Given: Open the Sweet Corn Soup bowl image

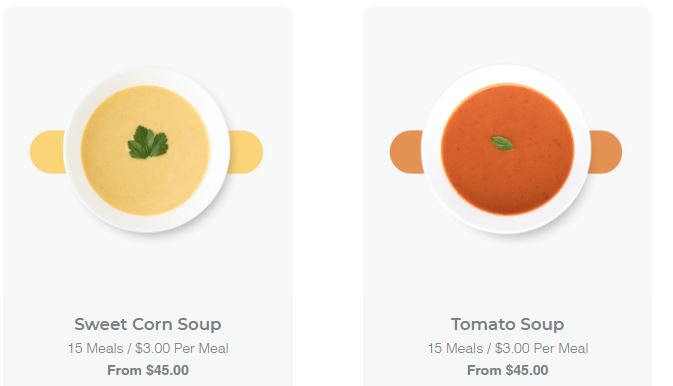Looking at the screenshot, I should tap(146, 151).
